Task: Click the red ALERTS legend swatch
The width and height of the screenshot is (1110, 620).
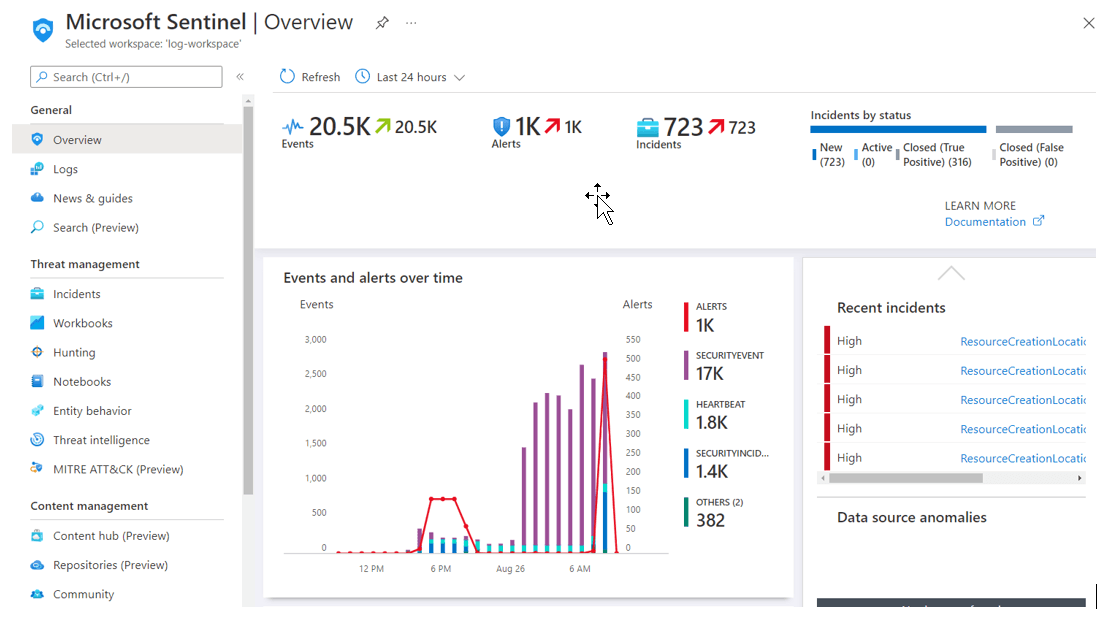Action: point(686,317)
